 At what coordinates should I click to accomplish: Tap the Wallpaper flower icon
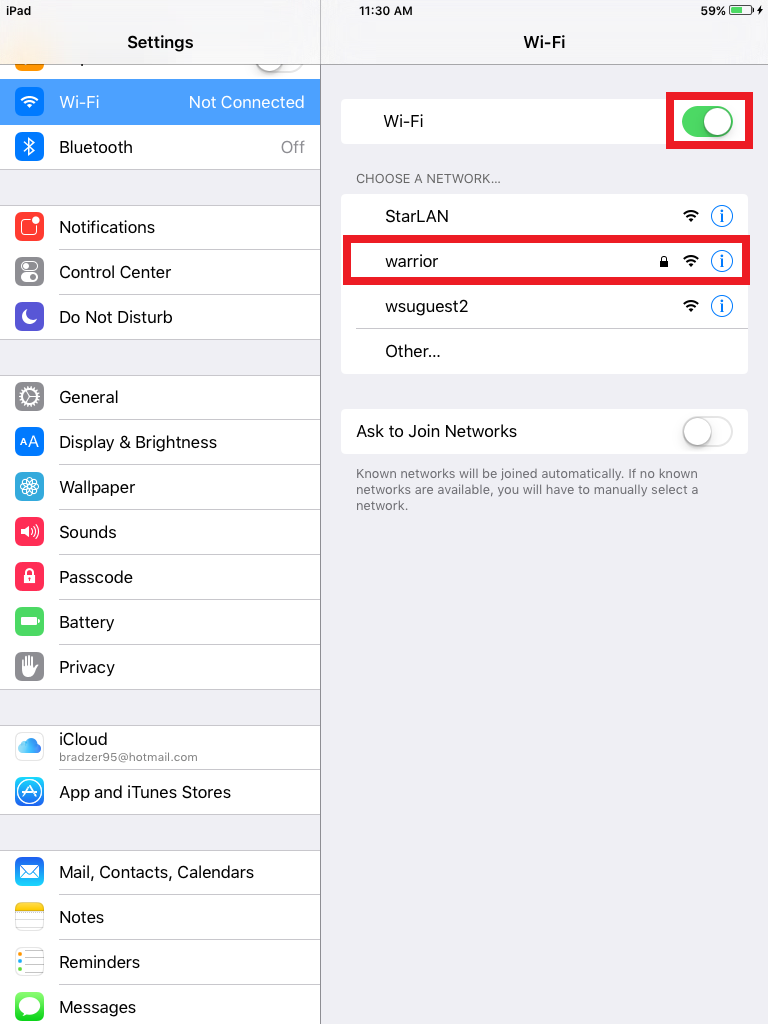pyautogui.click(x=29, y=487)
